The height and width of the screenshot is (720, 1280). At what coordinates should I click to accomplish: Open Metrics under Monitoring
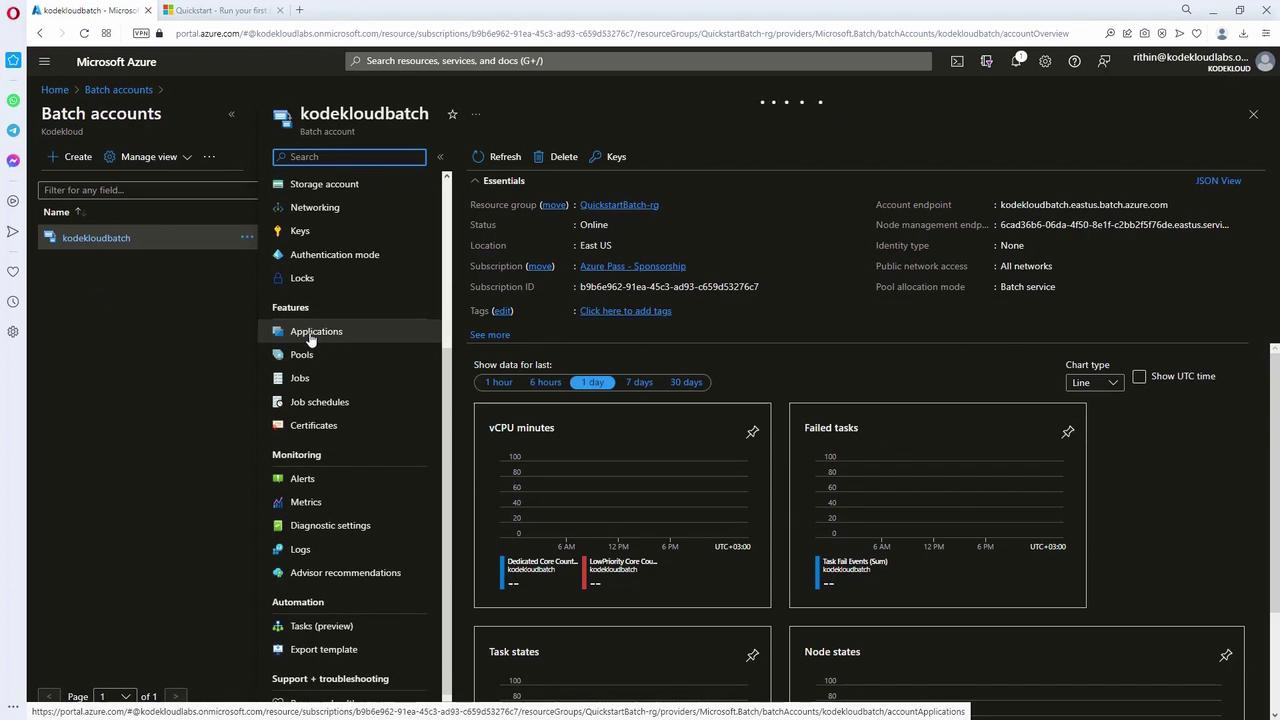(x=305, y=502)
